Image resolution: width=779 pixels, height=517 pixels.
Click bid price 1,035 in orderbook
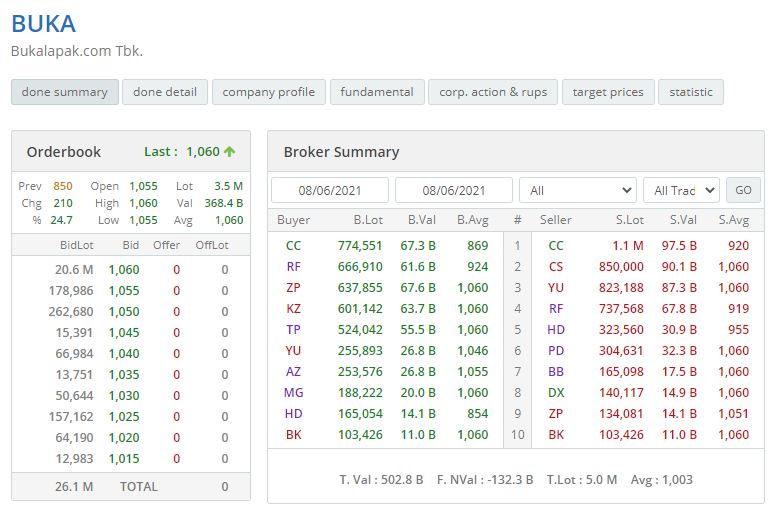(x=124, y=374)
